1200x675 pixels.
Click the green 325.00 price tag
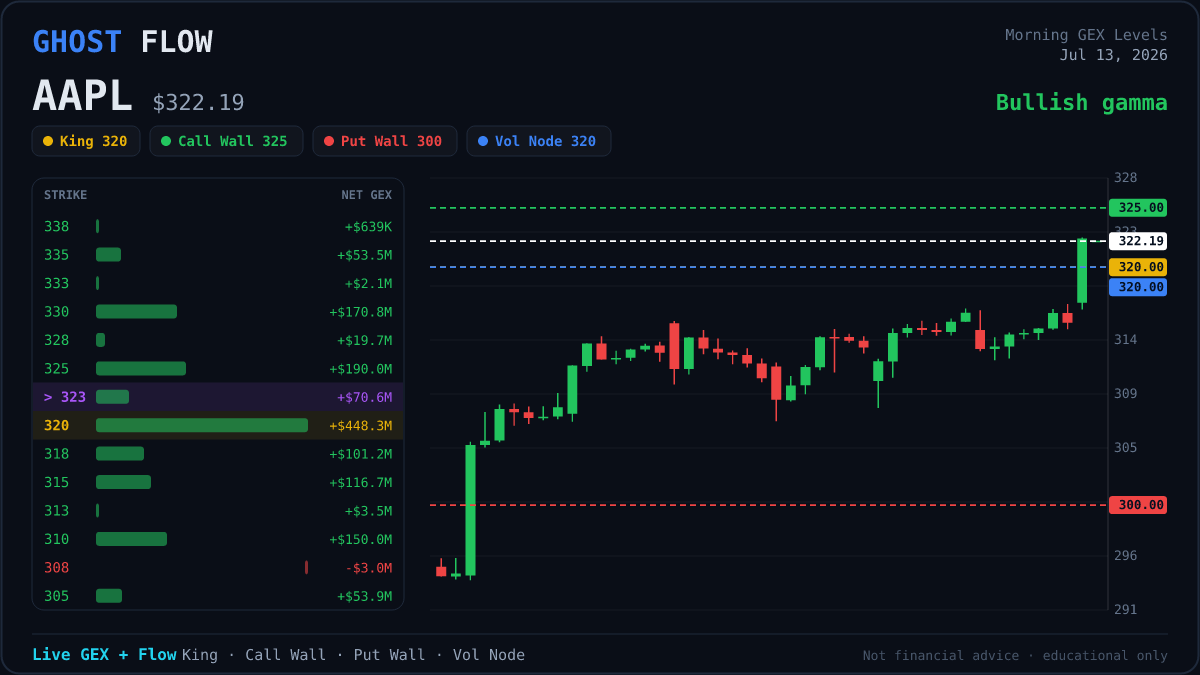pos(1138,208)
